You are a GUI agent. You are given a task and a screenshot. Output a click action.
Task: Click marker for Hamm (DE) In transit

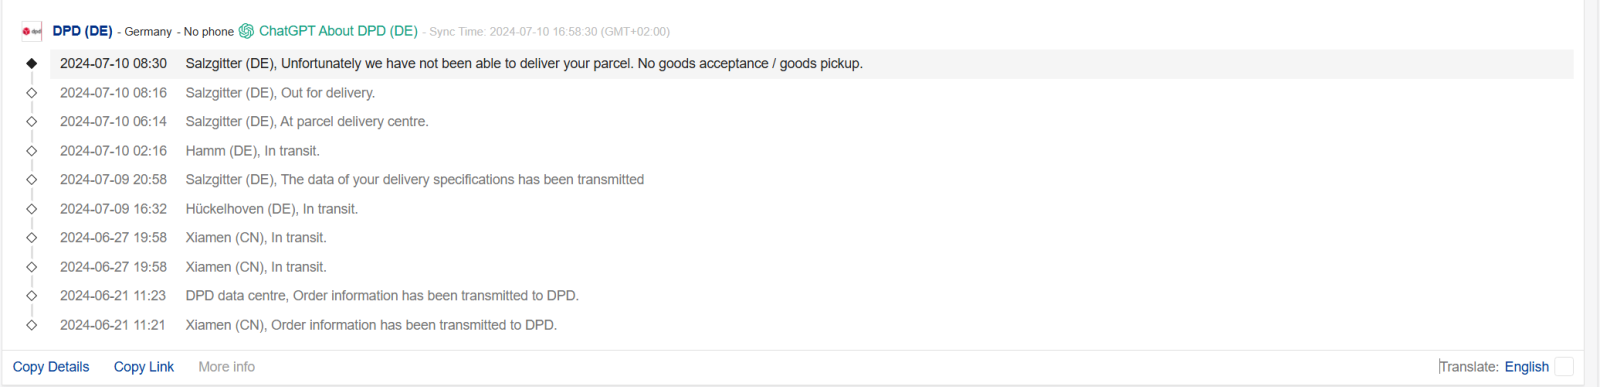(x=32, y=151)
